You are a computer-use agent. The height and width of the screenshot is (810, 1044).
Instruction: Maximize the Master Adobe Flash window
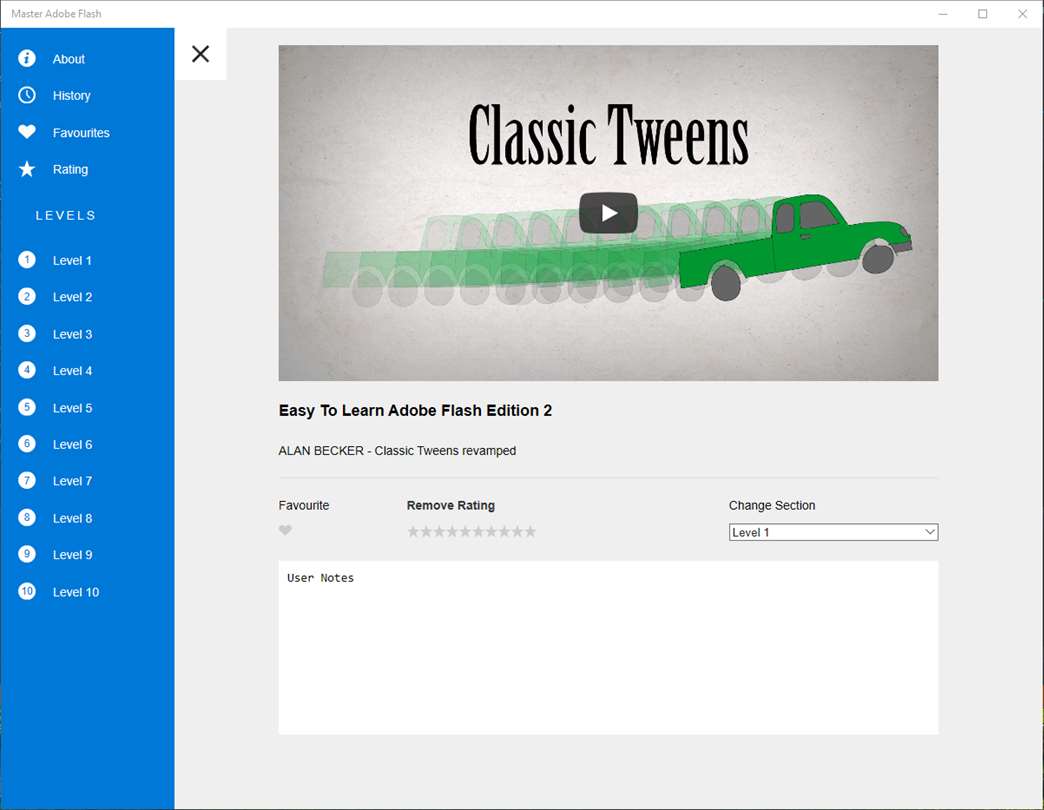tap(983, 14)
